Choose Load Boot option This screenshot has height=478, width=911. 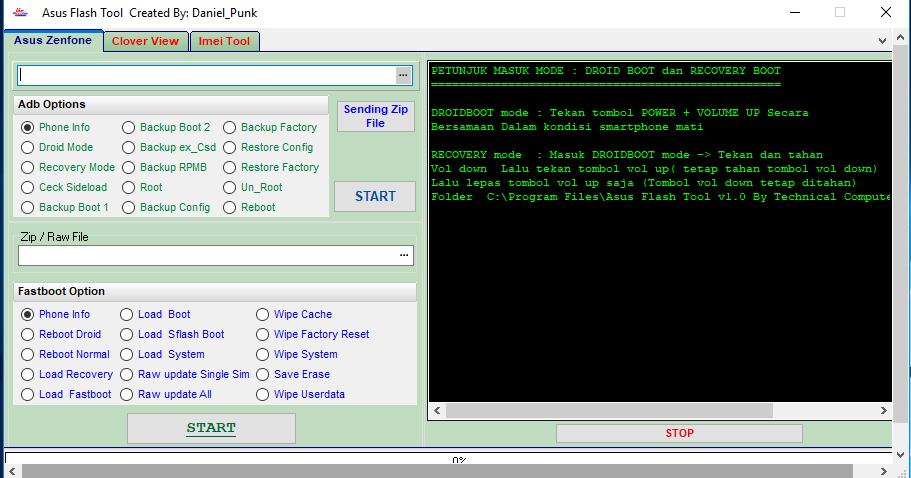click(155, 314)
